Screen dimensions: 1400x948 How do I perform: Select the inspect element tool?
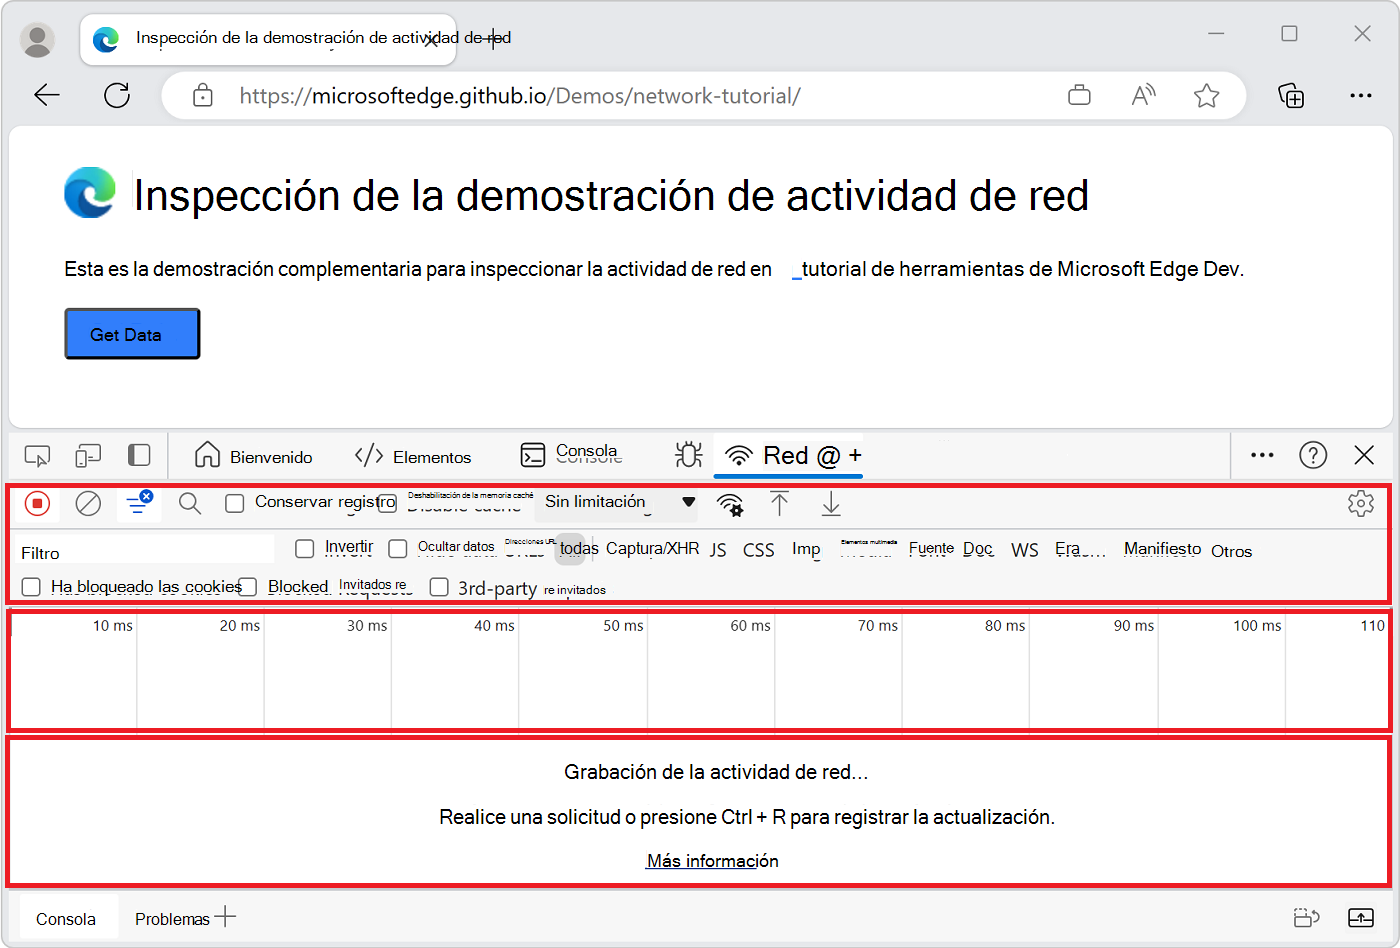[37, 455]
